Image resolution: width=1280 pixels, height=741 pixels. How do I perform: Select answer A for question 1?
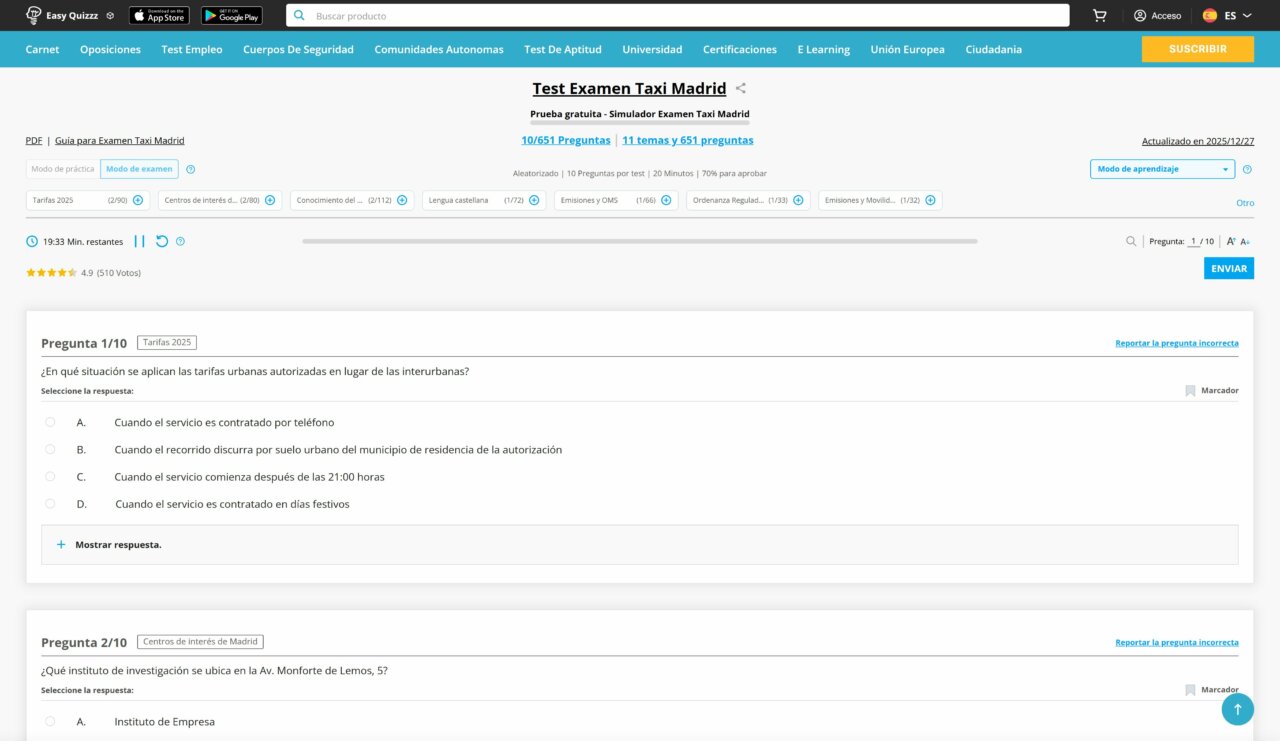50,422
